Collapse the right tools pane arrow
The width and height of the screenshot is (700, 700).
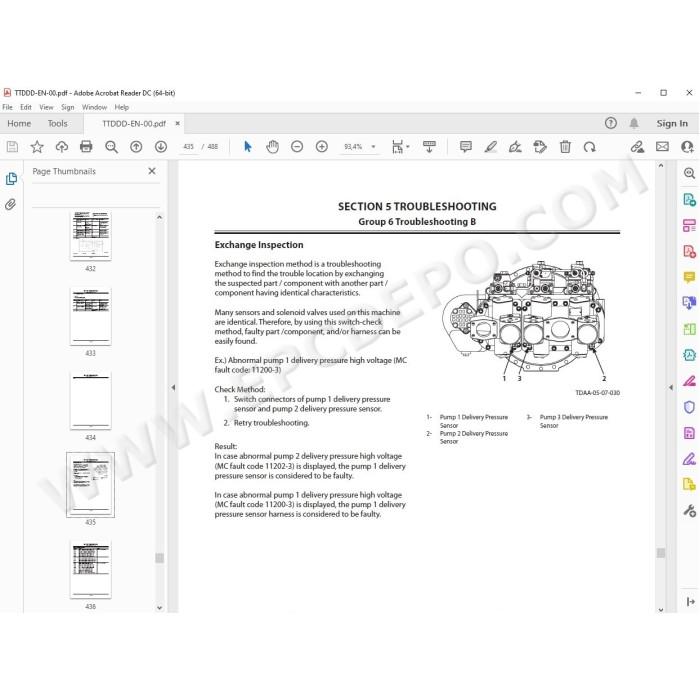pos(671,388)
